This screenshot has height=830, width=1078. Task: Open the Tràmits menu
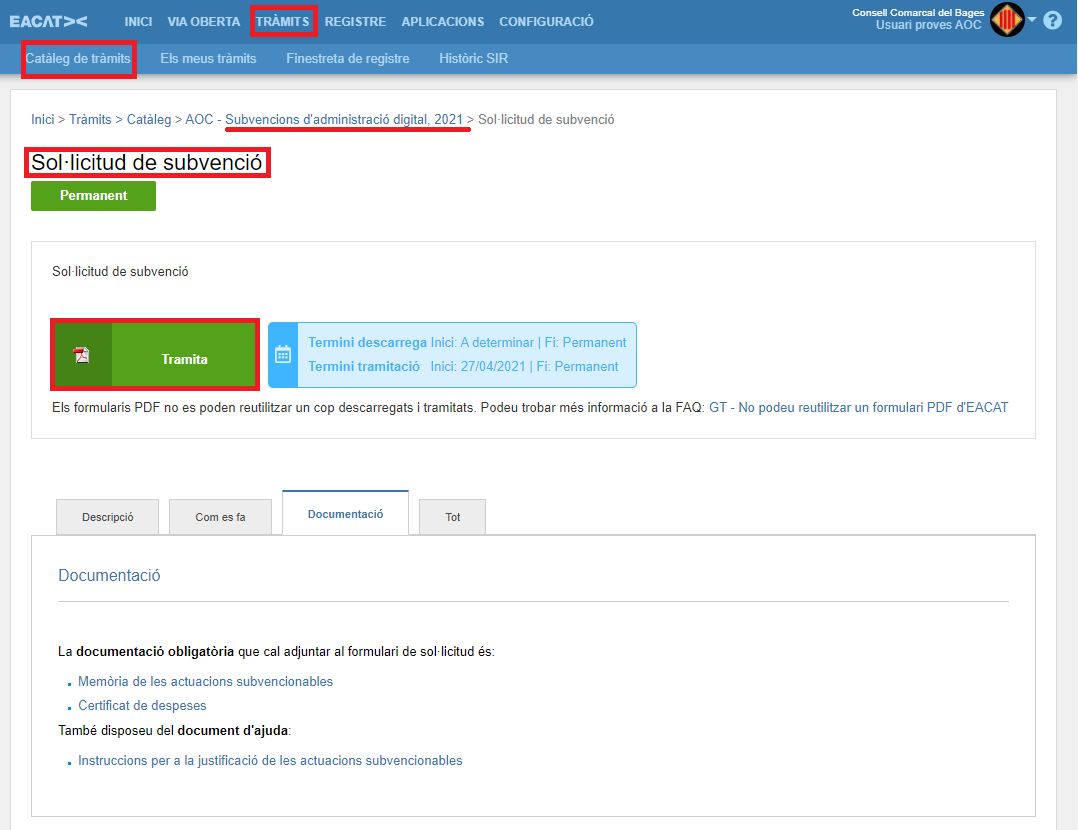[282, 21]
